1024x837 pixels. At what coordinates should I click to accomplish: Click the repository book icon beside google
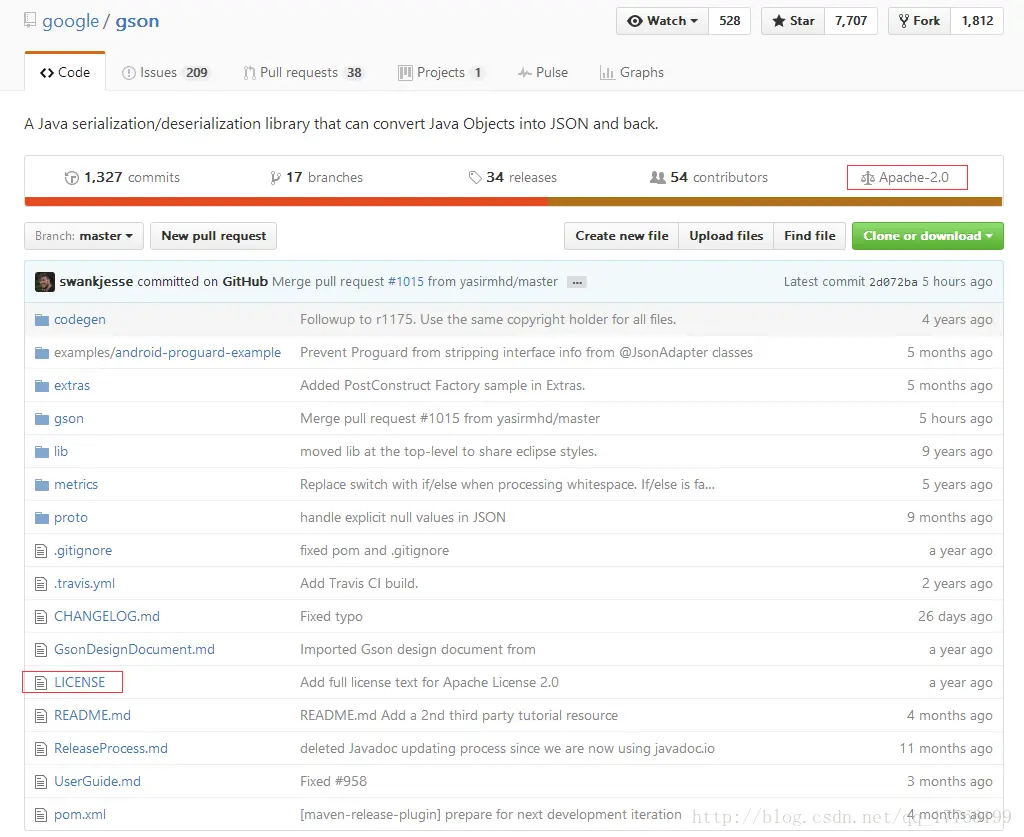(x=29, y=20)
